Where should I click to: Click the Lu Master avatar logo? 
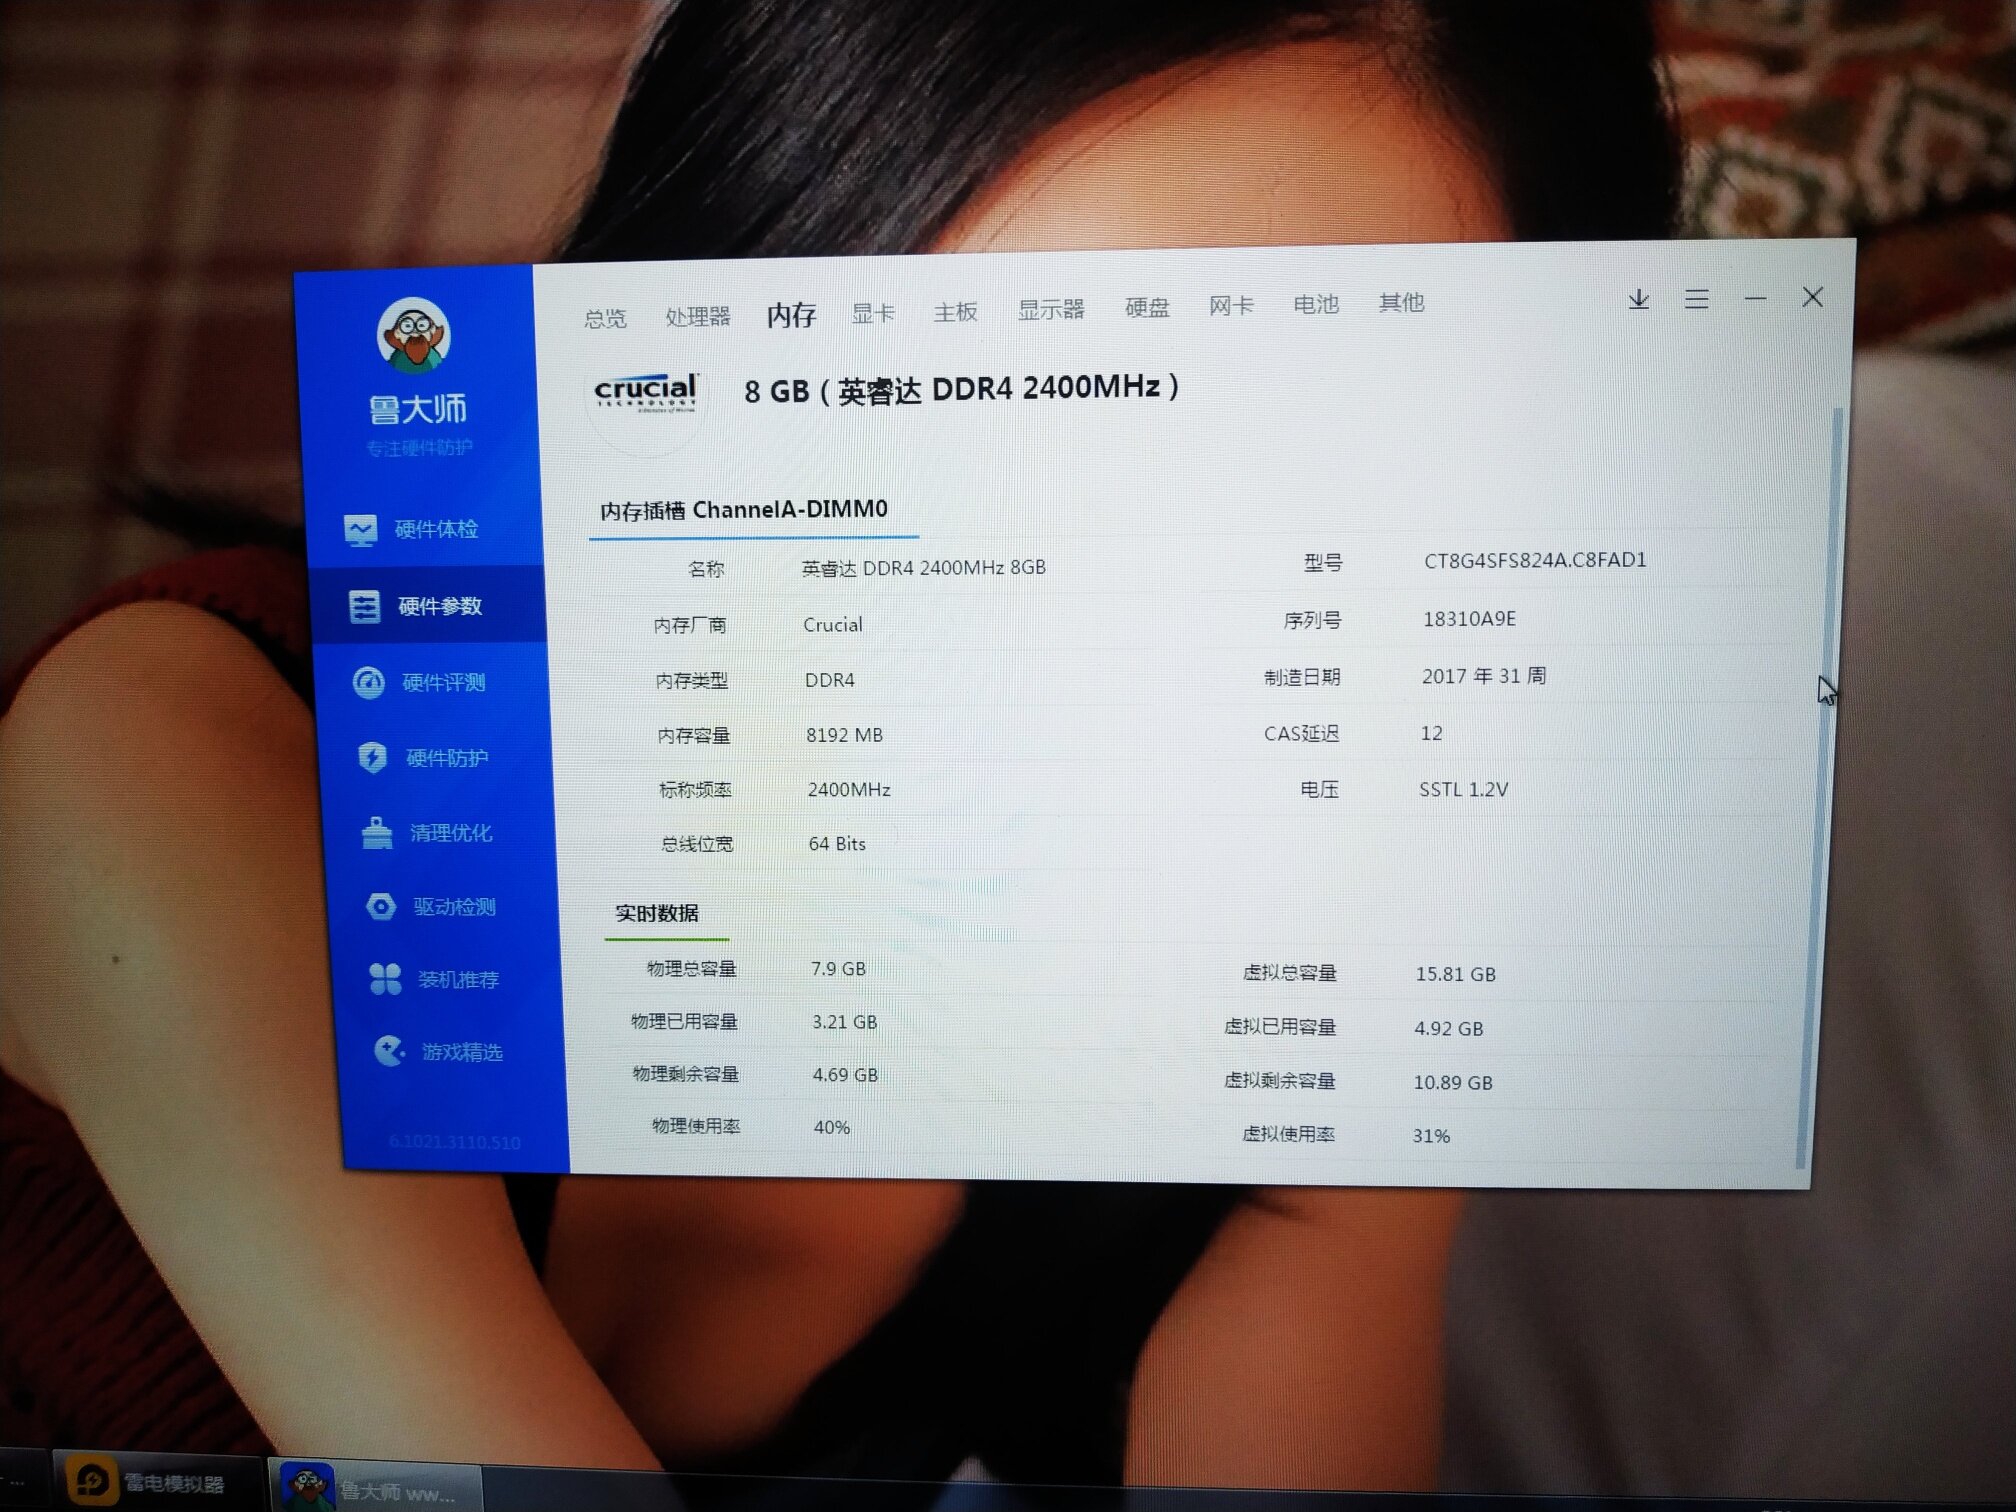pos(414,335)
